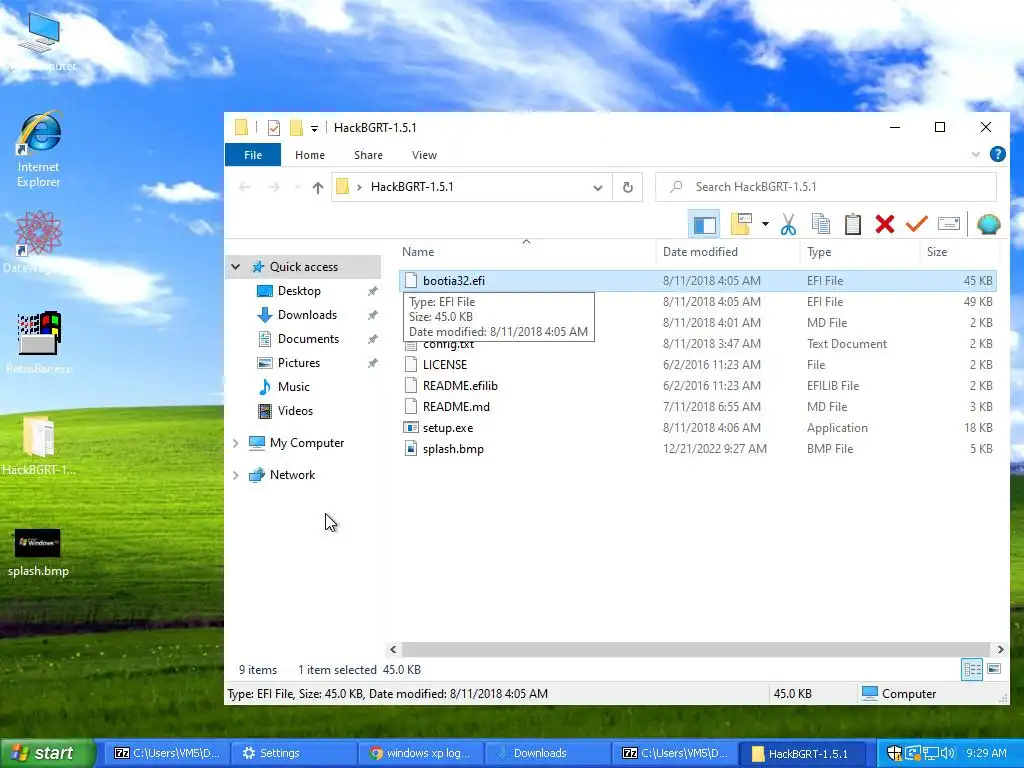Switch to Details view in status bar
This screenshot has width=1024, height=768.
point(972,669)
